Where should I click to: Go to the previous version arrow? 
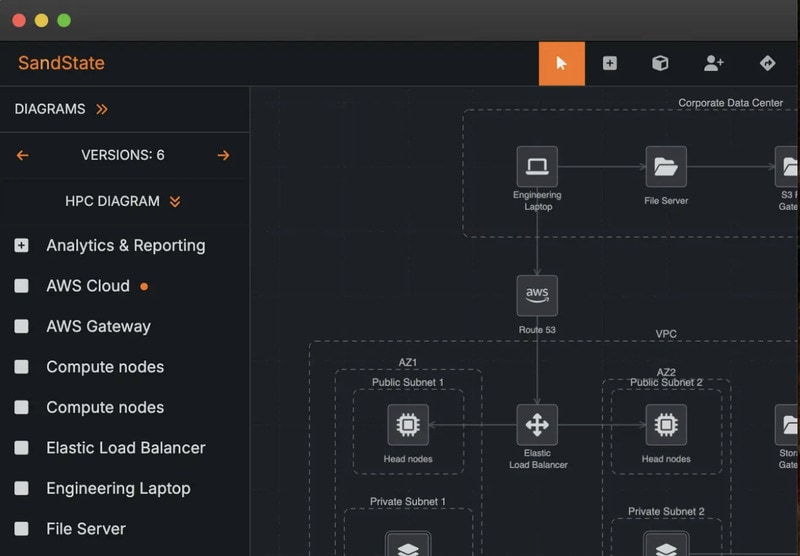click(23, 155)
